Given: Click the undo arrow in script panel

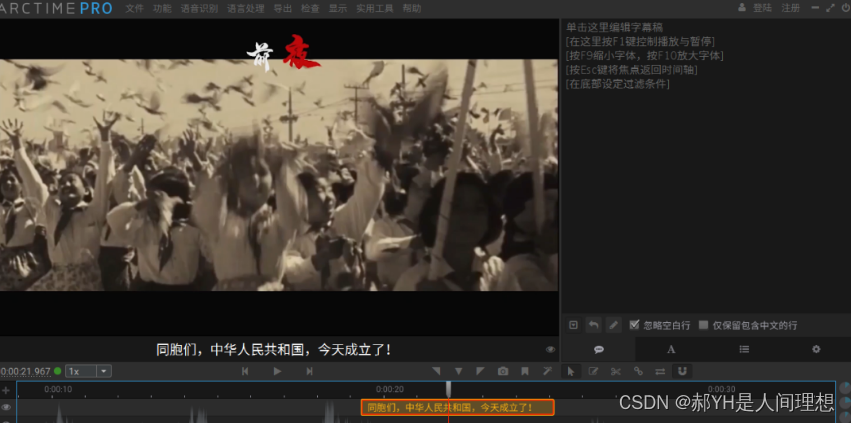Looking at the screenshot, I should 594,325.
